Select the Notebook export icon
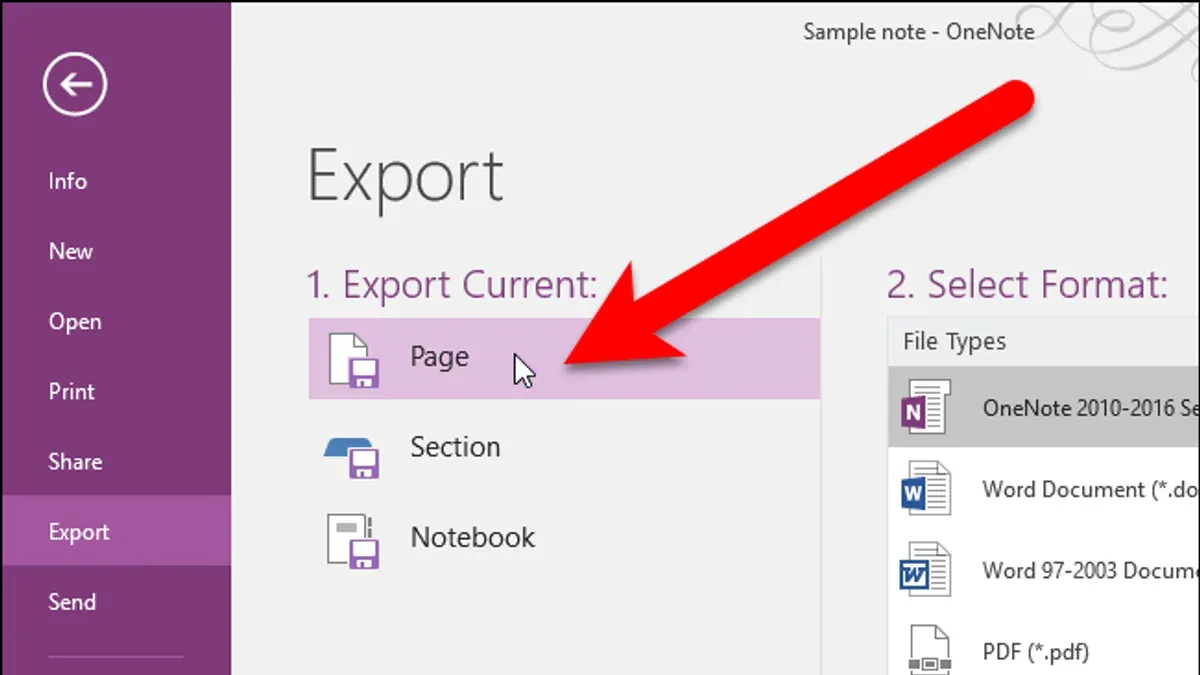 (x=353, y=540)
